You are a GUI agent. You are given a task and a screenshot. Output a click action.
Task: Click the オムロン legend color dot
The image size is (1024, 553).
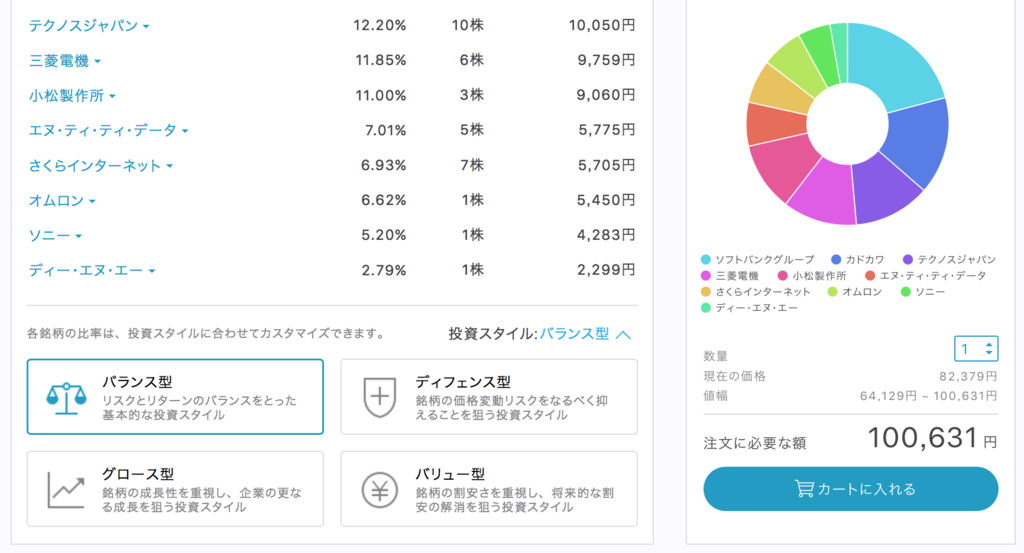tap(832, 292)
